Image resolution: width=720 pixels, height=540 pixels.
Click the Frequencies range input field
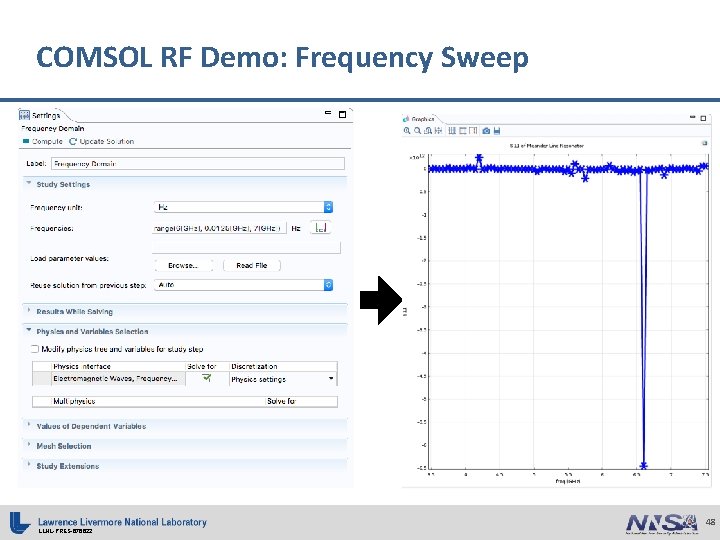tap(219, 228)
